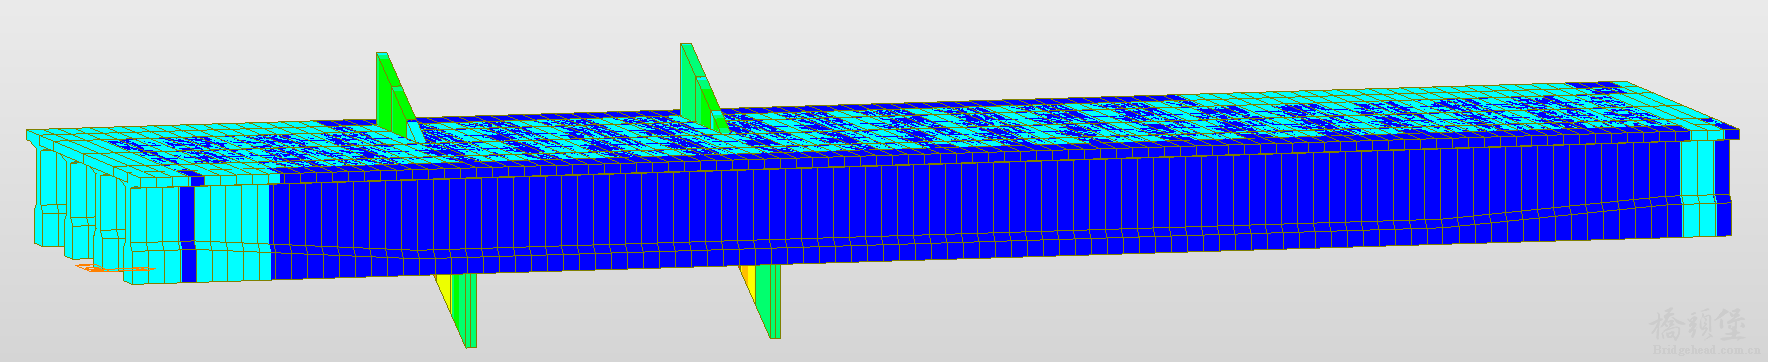Open the Bridgehead watermark link
This screenshot has height=362, width=1768.
[x=1707, y=351]
